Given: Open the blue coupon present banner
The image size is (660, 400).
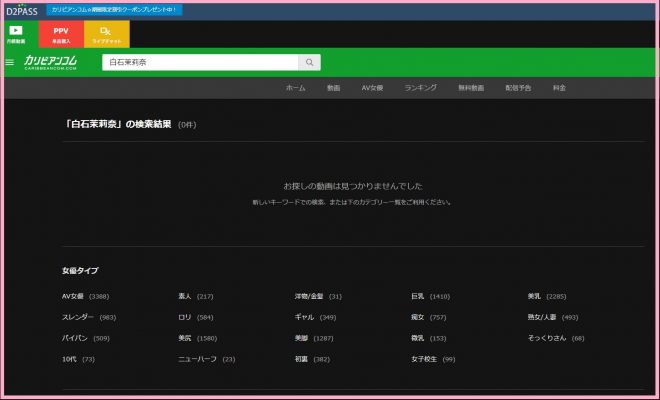Looking at the screenshot, I should 114,10.
